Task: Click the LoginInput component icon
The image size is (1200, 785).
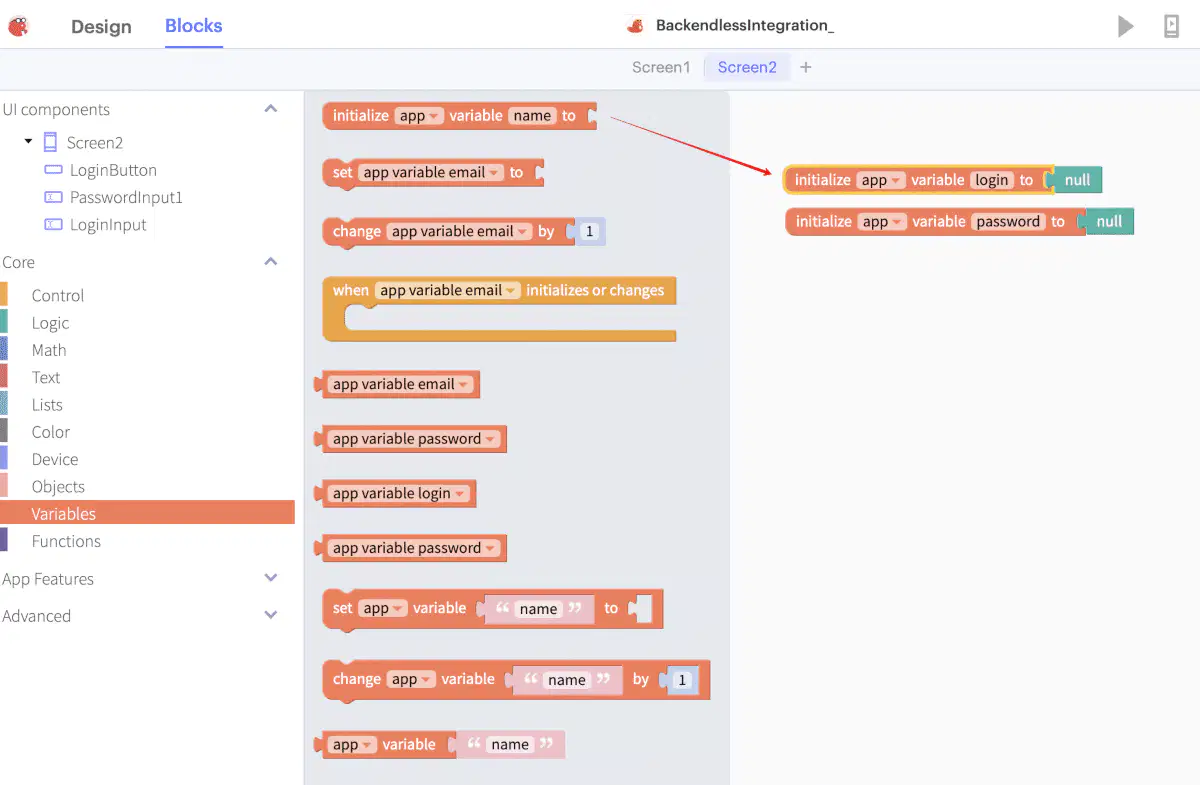Action: (x=53, y=224)
